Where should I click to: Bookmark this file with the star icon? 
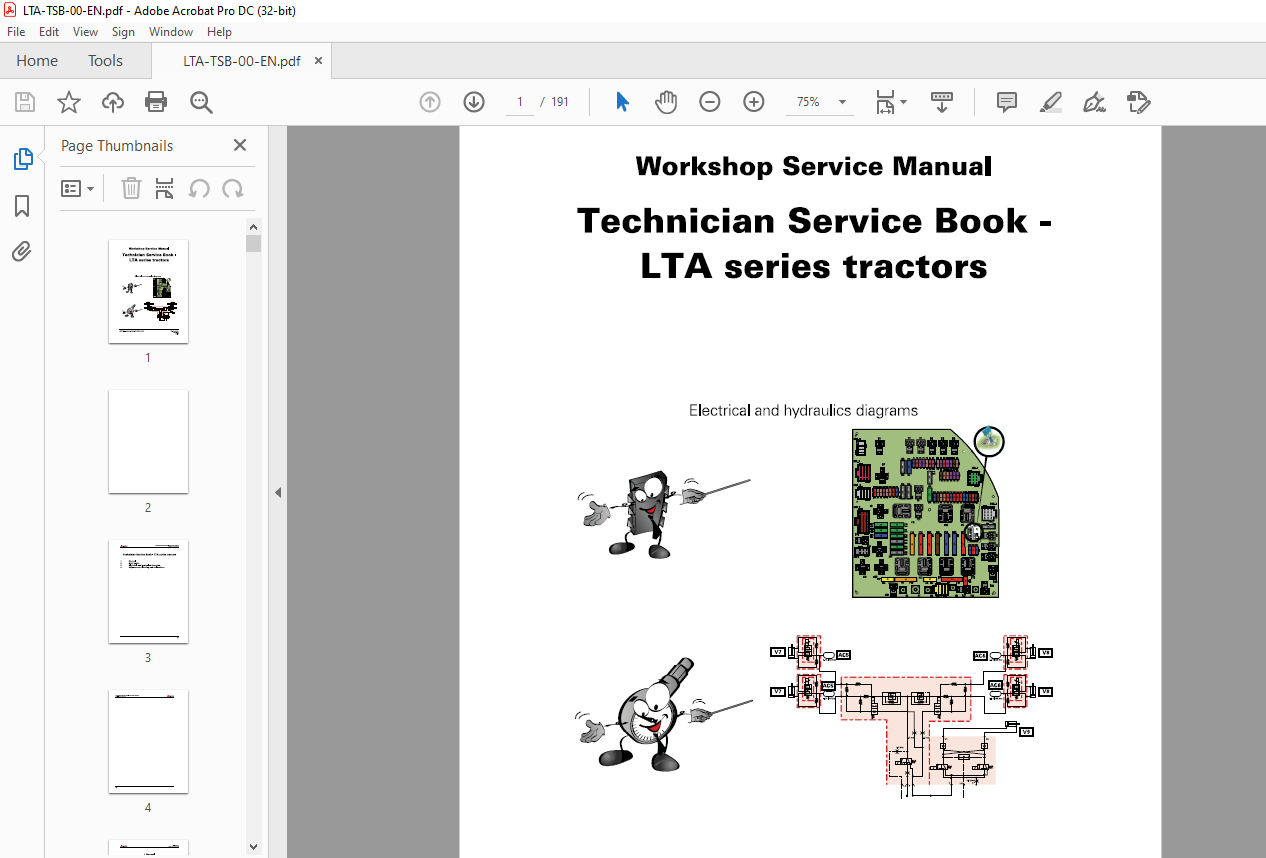pos(69,102)
